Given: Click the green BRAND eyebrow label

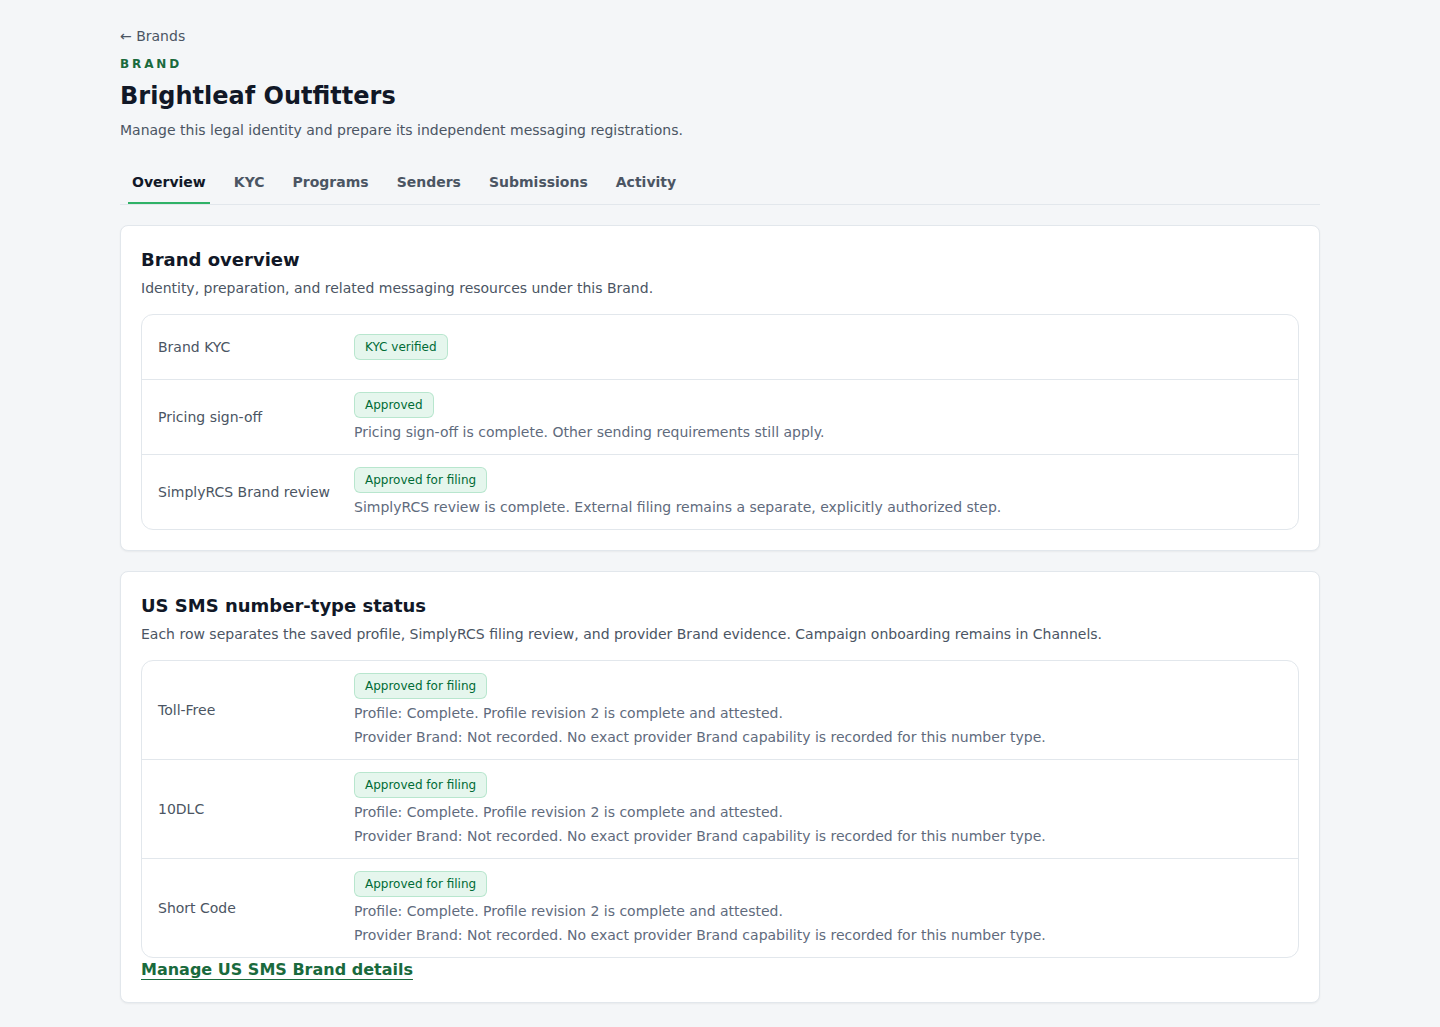Looking at the screenshot, I should click(x=150, y=64).
